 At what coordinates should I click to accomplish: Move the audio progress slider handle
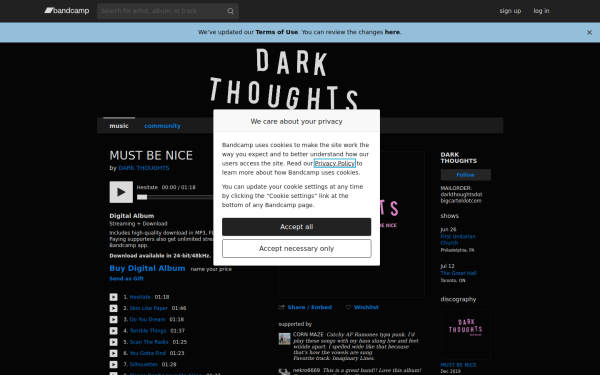[142, 197]
